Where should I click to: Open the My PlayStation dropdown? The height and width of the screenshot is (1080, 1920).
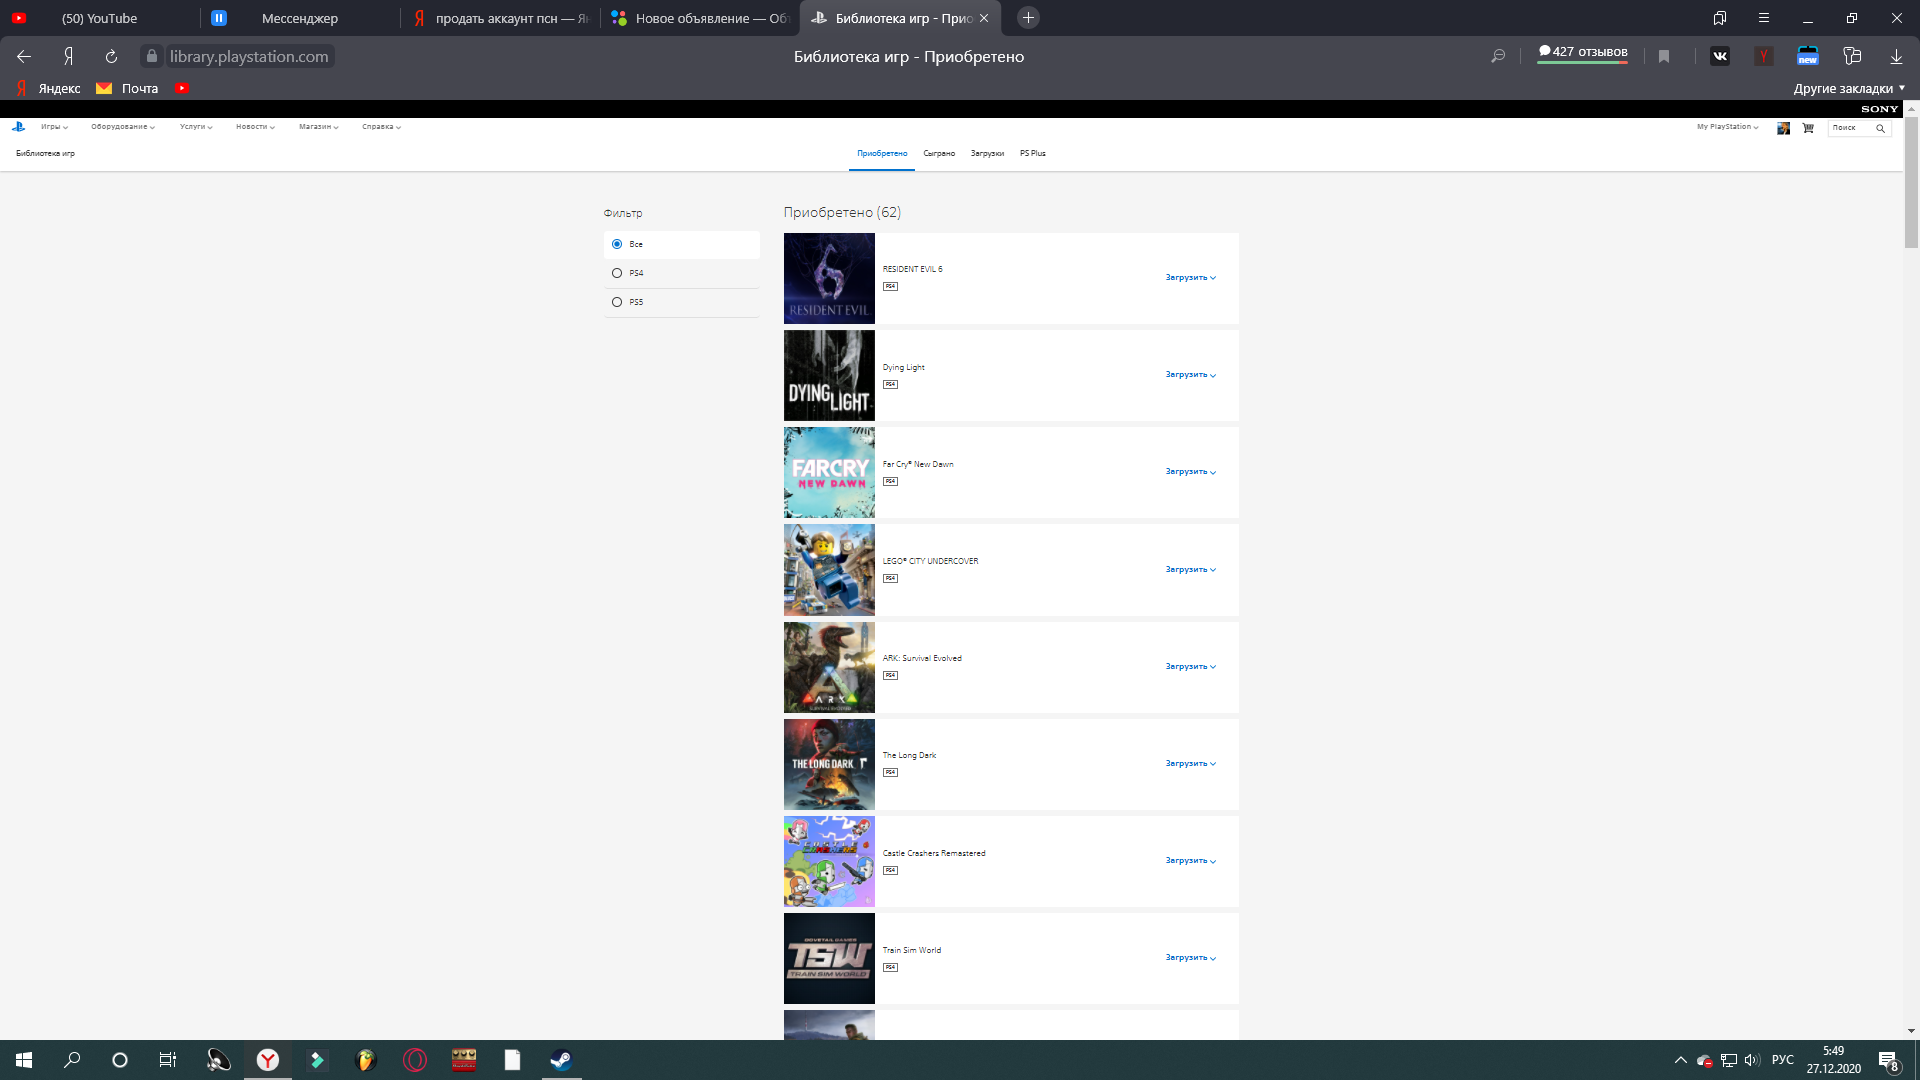[x=1727, y=127]
